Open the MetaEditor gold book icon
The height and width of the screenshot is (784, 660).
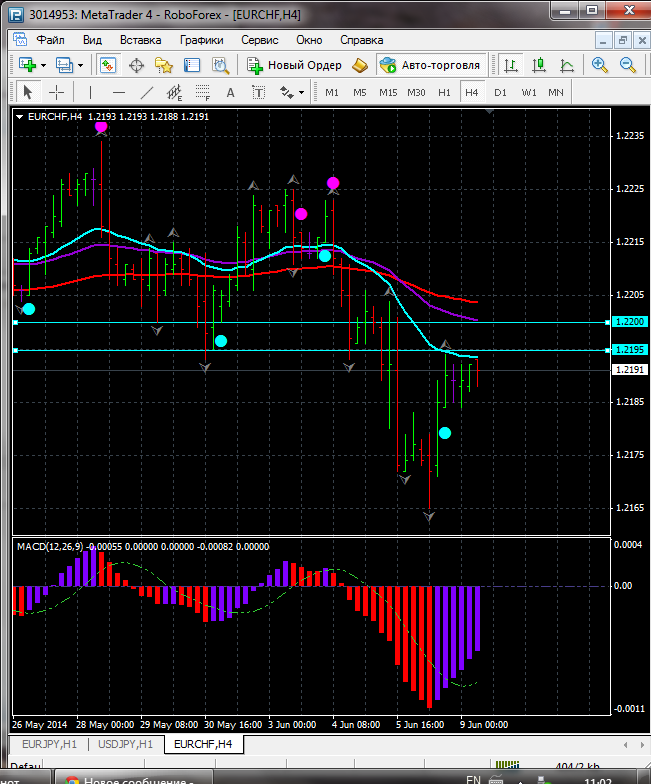360,65
